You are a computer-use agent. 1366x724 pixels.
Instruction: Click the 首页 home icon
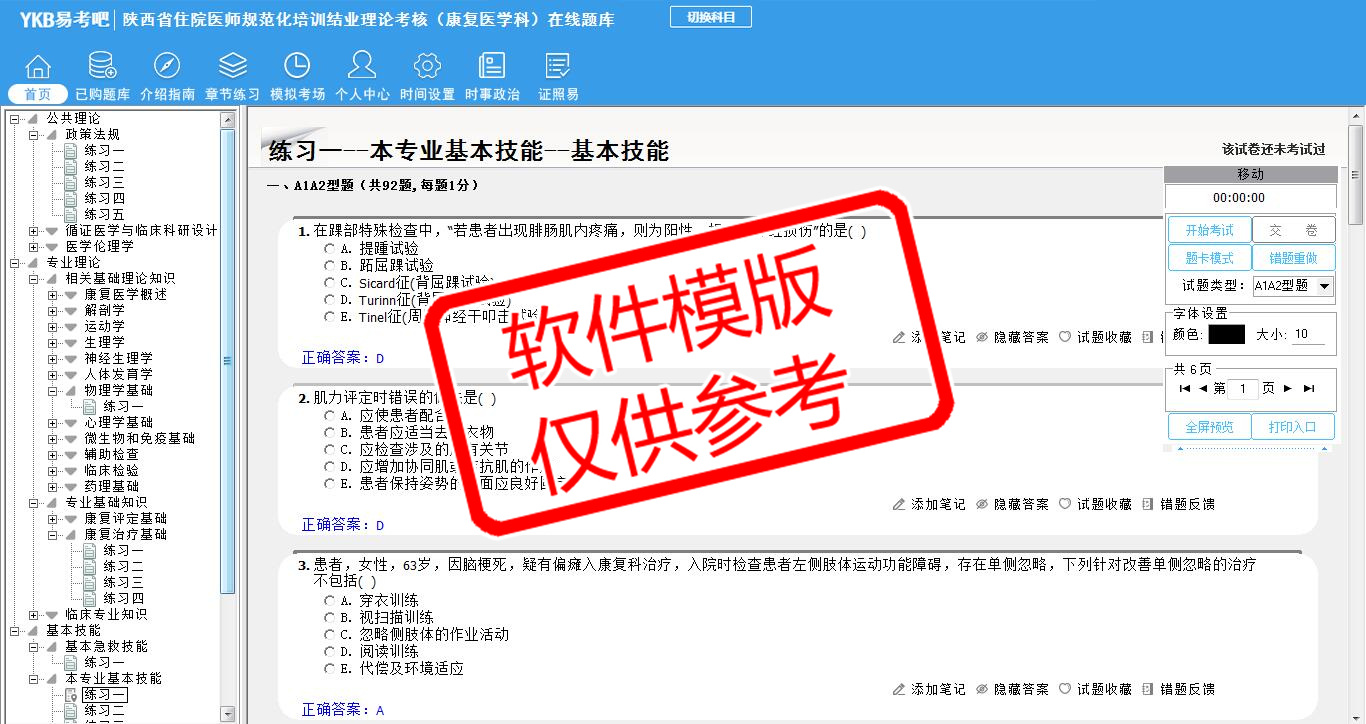(x=38, y=67)
